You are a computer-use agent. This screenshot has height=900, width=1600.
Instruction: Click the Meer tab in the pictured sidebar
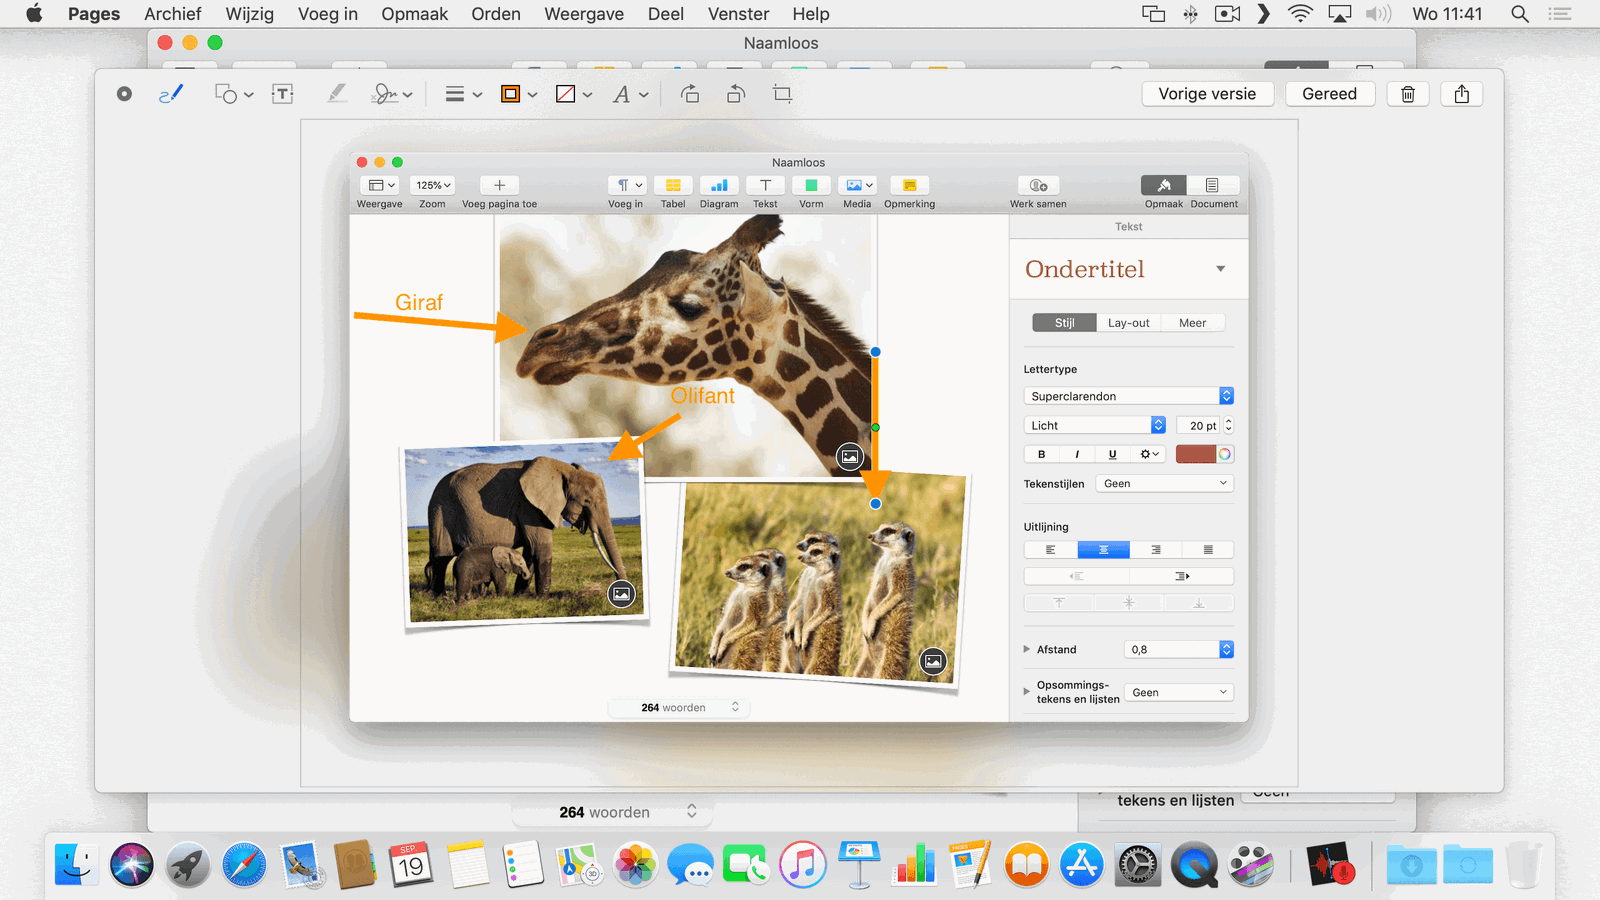pyautogui.click(x=1192, y=323)
